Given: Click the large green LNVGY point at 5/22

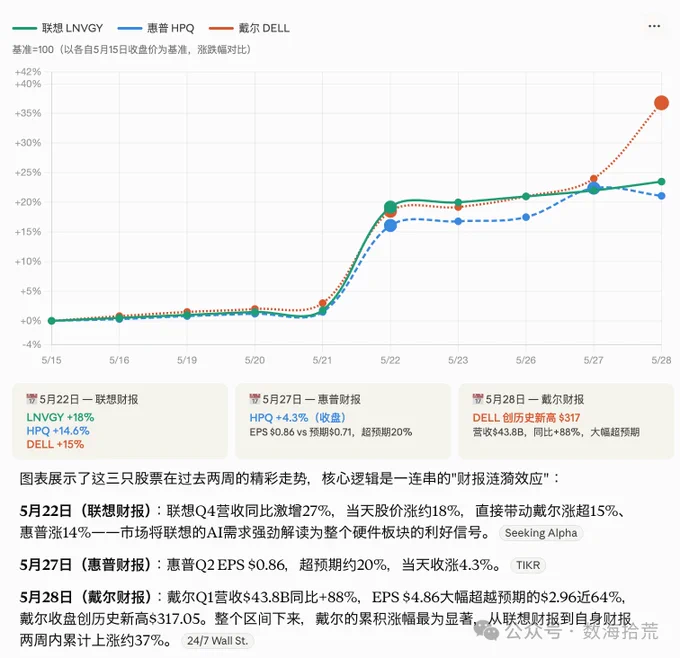Looking at the screenshot, I should [x=390, y=206].
